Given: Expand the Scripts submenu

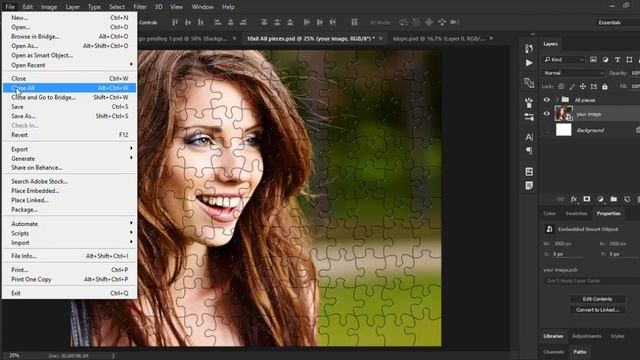Looking at the screenshot, I should (69, 233).
